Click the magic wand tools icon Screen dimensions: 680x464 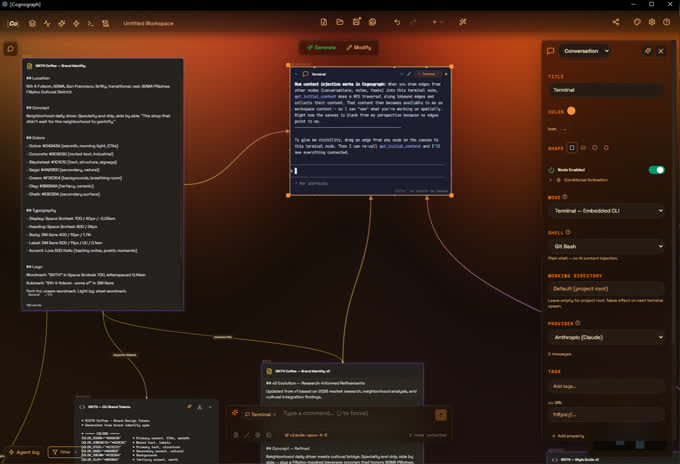click(463, 22)
